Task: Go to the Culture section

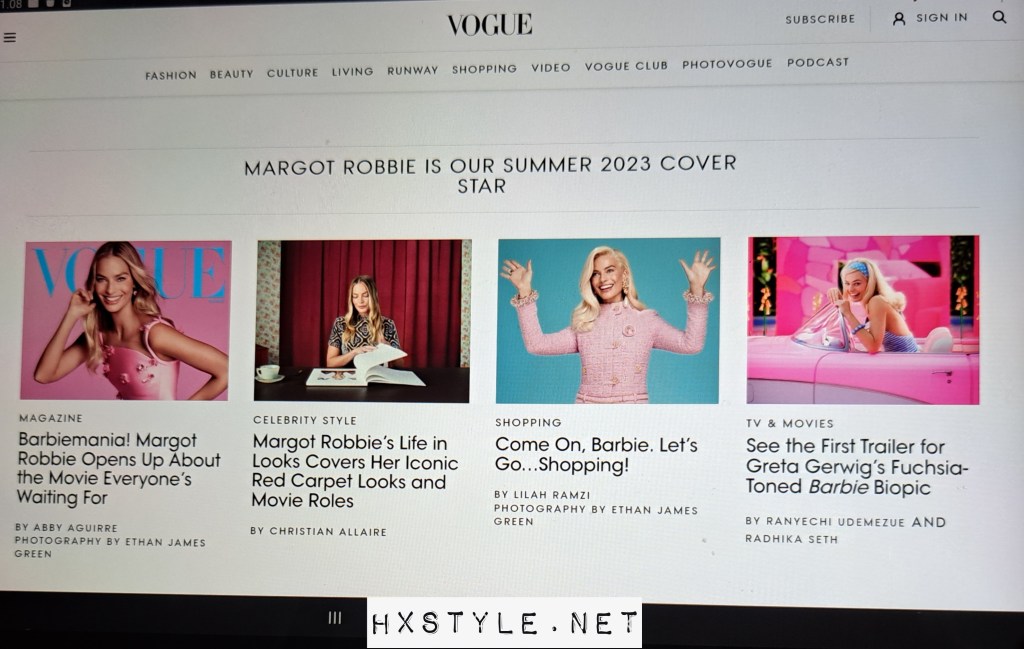Action: (292, 72)
